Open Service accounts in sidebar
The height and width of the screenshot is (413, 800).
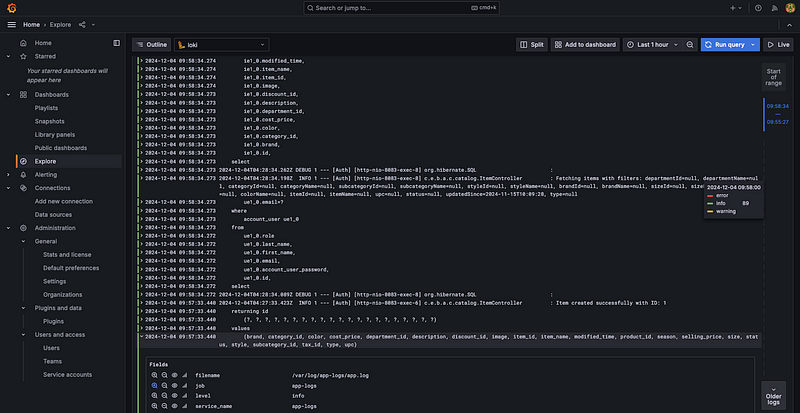pos(67,375)
